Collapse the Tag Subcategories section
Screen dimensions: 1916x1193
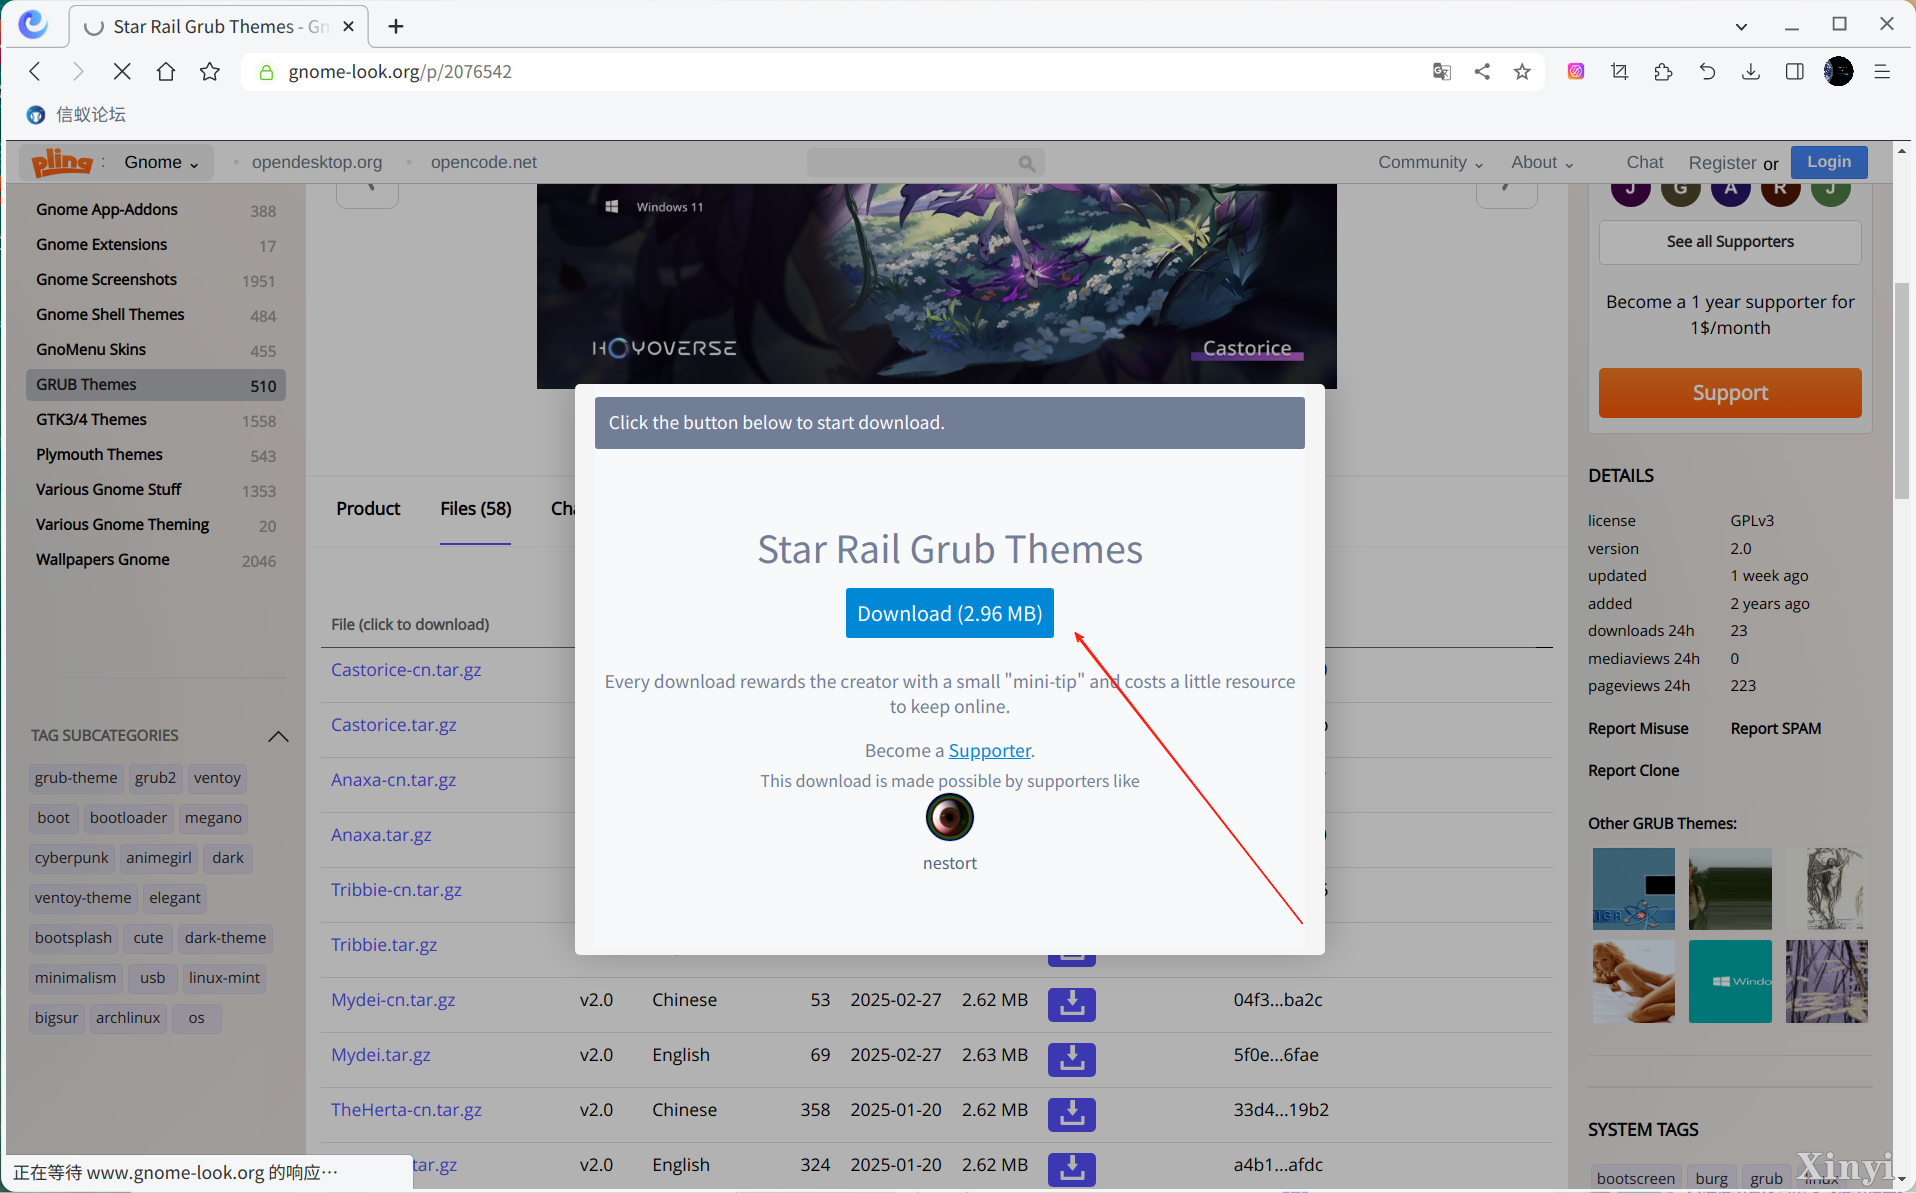coord(278,736)
